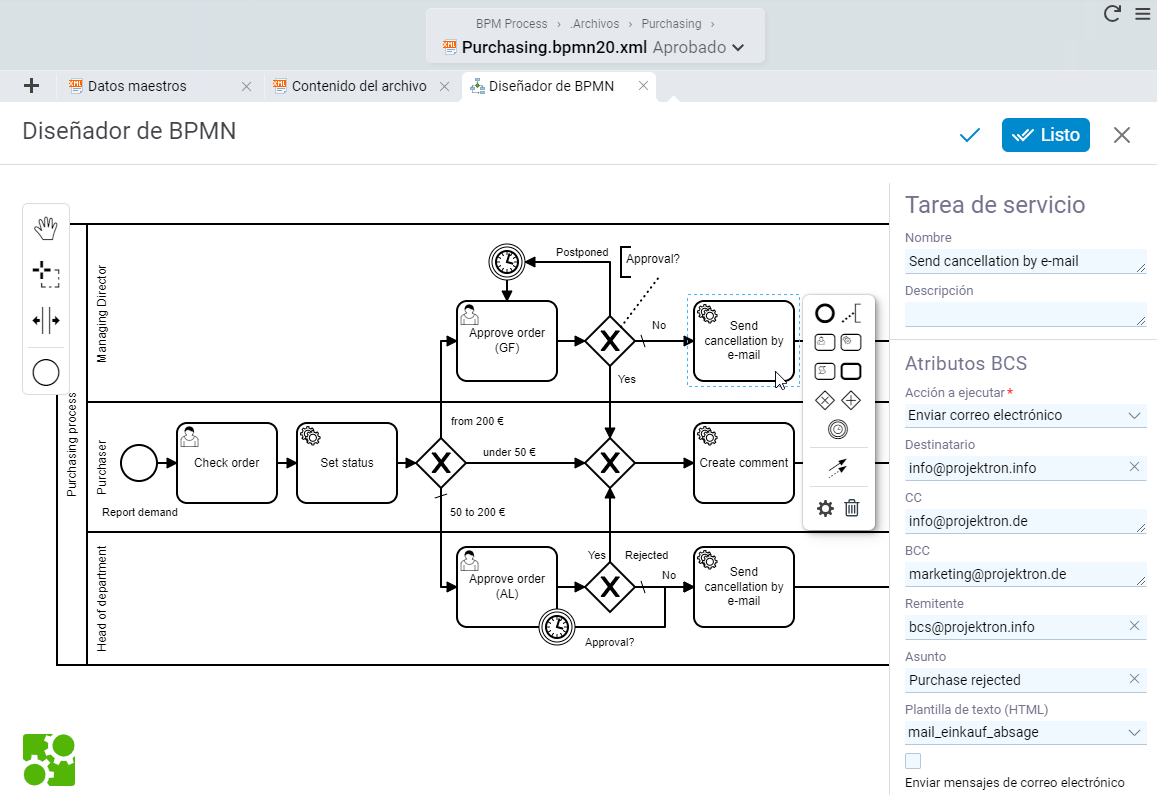Open BPM Process breadcrumb link
This screenshot has height=802, width=1157.
click(511, 24)
